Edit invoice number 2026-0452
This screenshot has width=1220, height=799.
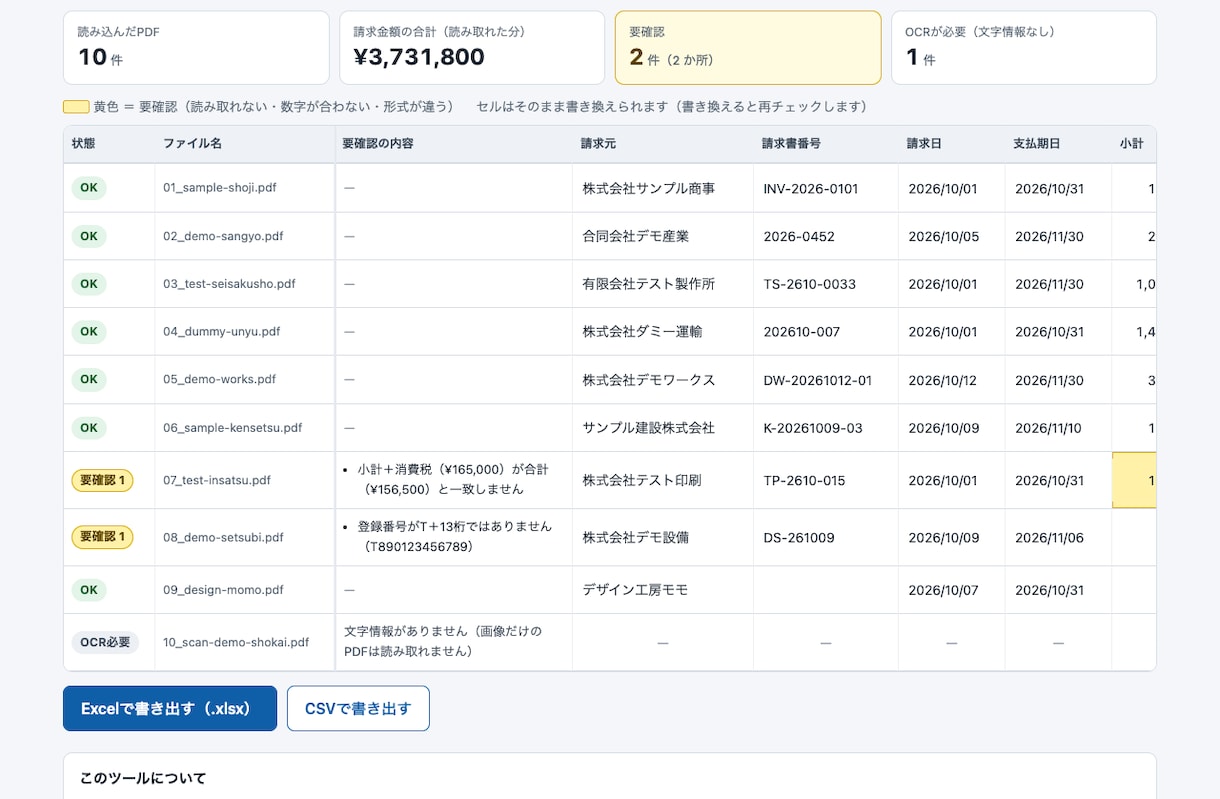tap(826, 236)
